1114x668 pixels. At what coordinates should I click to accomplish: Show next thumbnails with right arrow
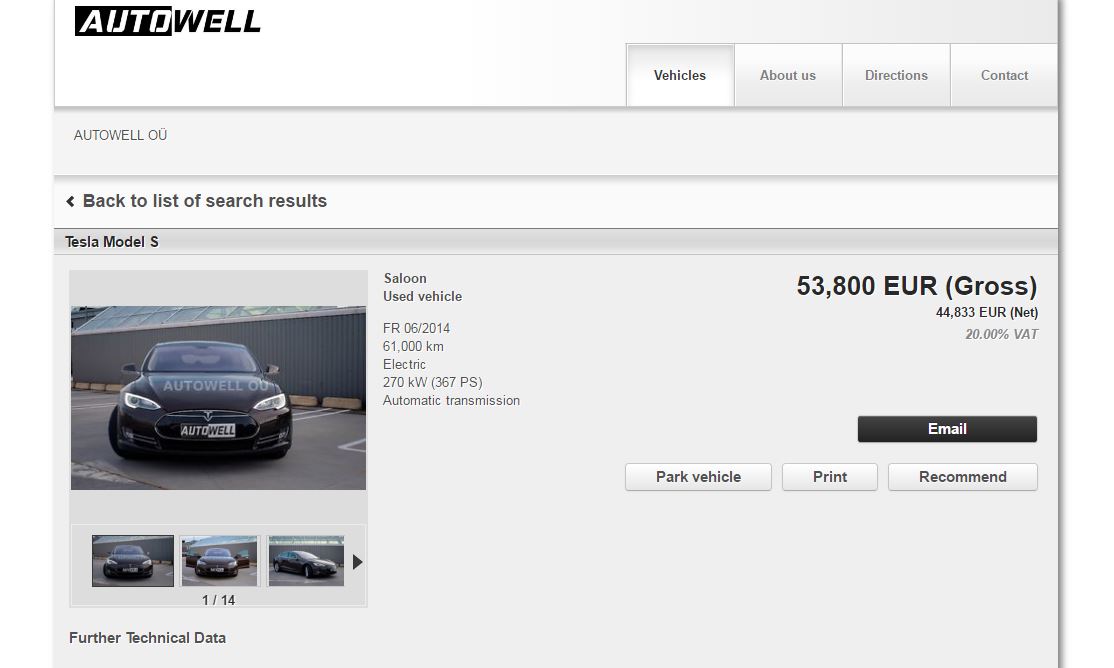pos(357,562)
